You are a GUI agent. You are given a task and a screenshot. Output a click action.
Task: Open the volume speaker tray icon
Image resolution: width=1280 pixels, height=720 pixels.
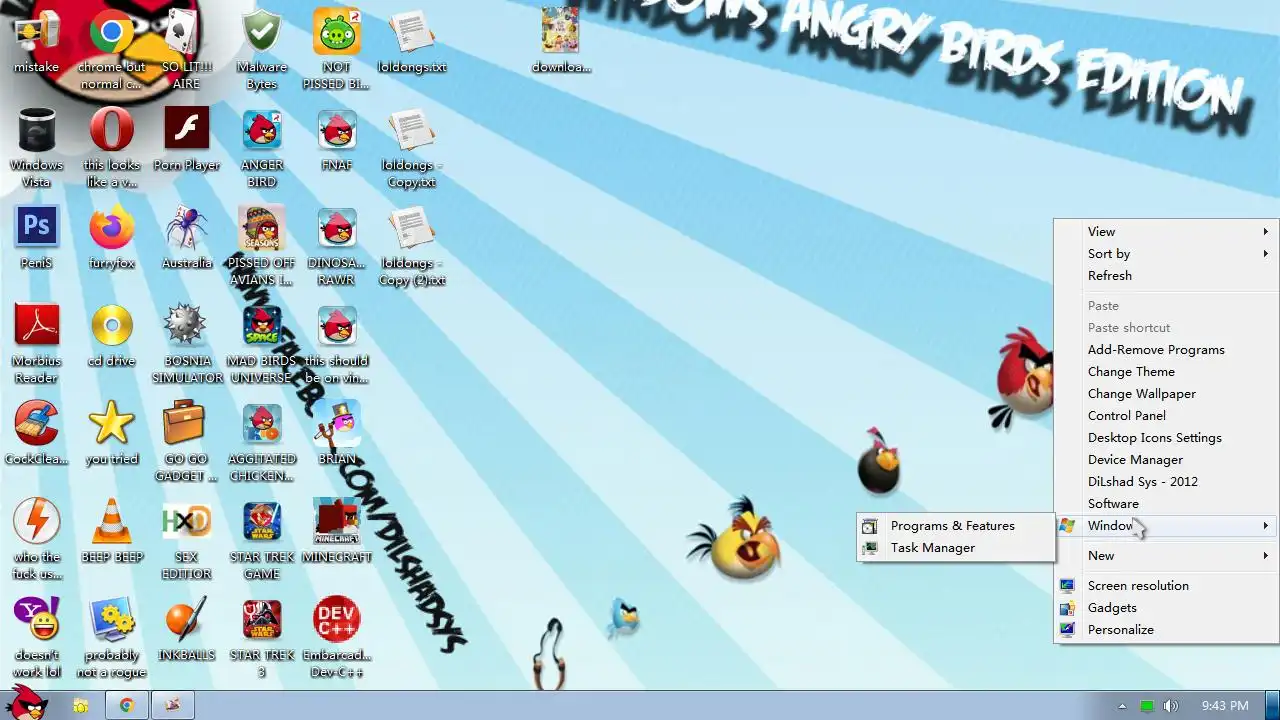[1170, 706]
